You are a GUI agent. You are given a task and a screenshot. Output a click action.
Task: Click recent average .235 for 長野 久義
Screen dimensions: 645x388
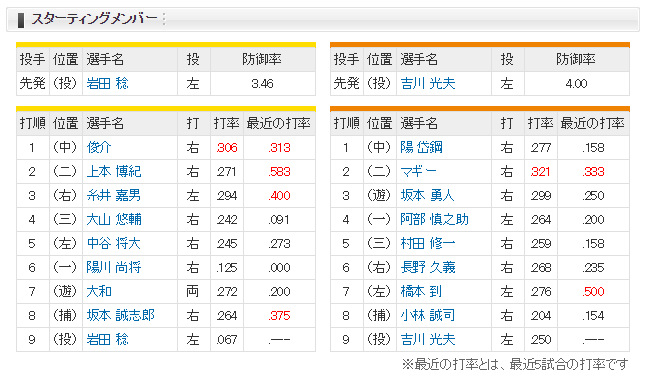click(593, 267)
